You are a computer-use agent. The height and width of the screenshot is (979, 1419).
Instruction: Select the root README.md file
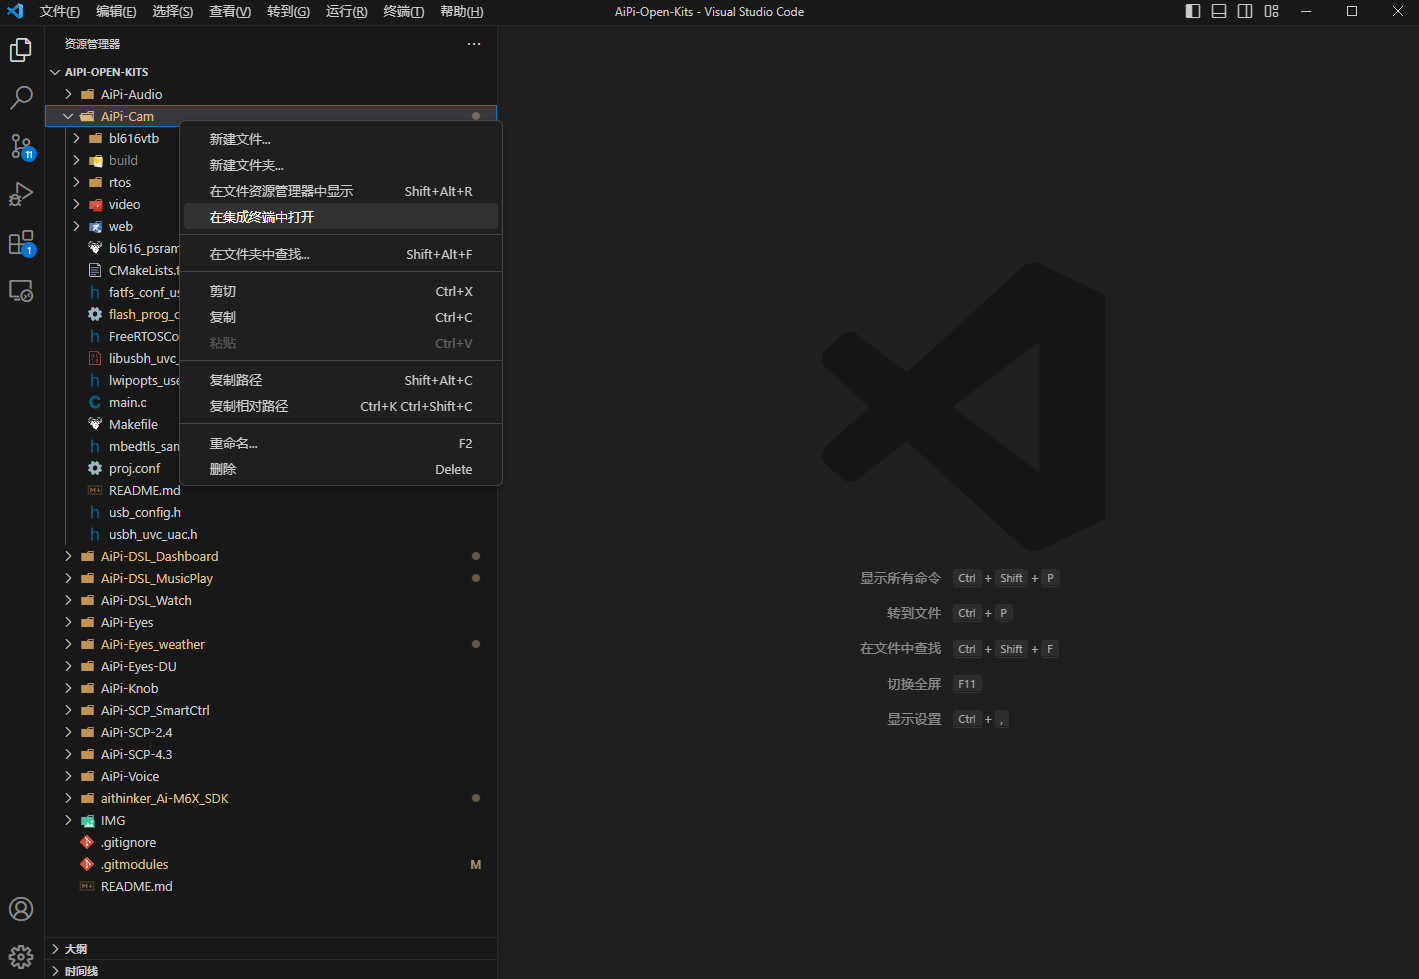[271, 886]
